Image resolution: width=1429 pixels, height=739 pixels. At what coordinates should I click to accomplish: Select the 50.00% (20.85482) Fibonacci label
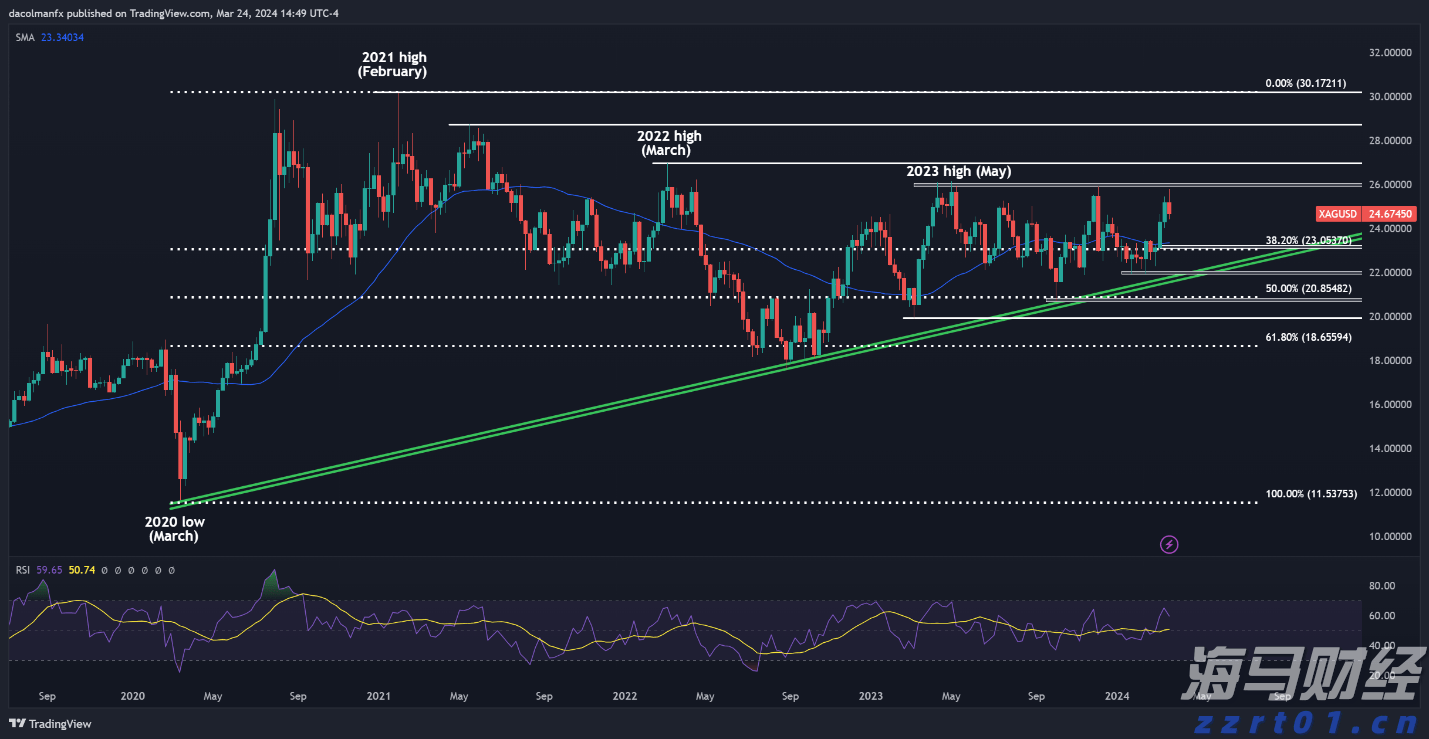(x=1308, y=288)
